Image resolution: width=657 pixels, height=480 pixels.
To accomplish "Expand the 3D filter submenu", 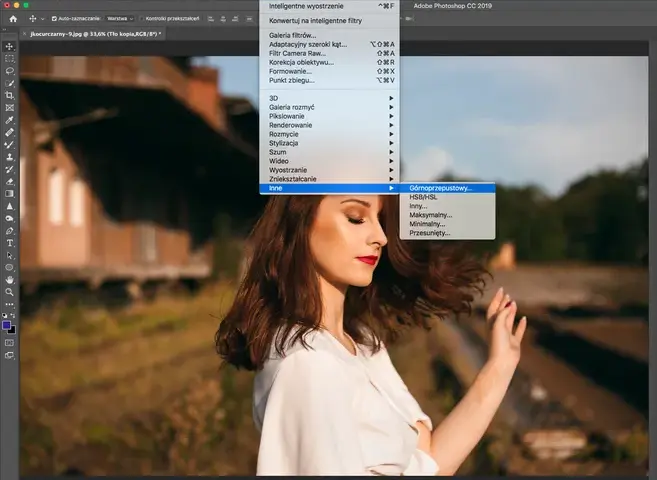I will point(329,98).
